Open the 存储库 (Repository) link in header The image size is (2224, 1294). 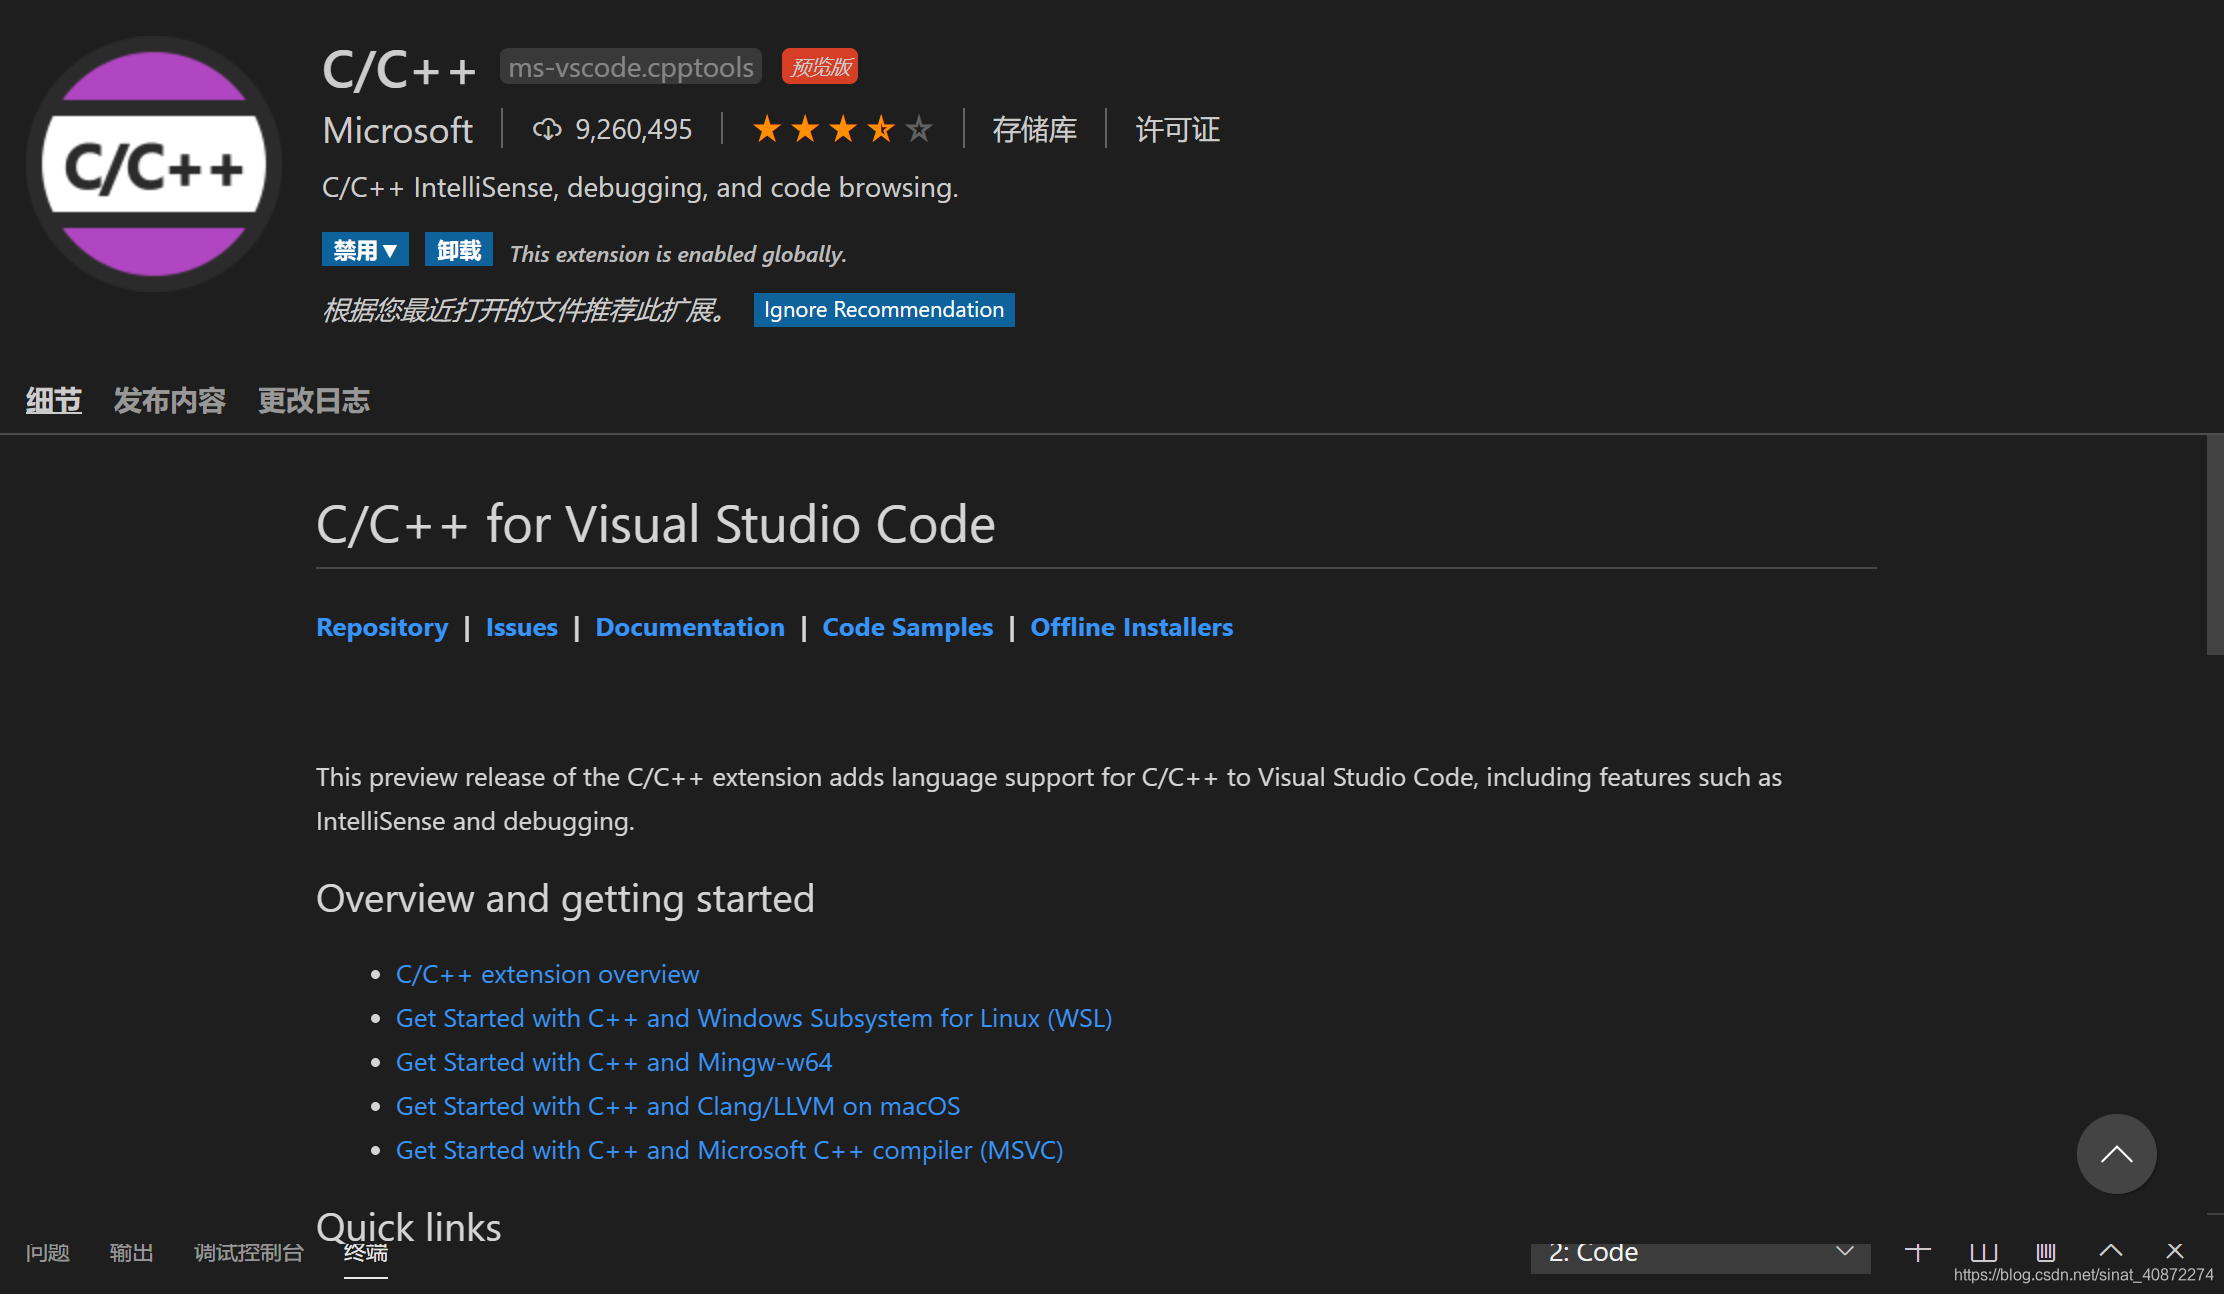(x=1035, y=130)
